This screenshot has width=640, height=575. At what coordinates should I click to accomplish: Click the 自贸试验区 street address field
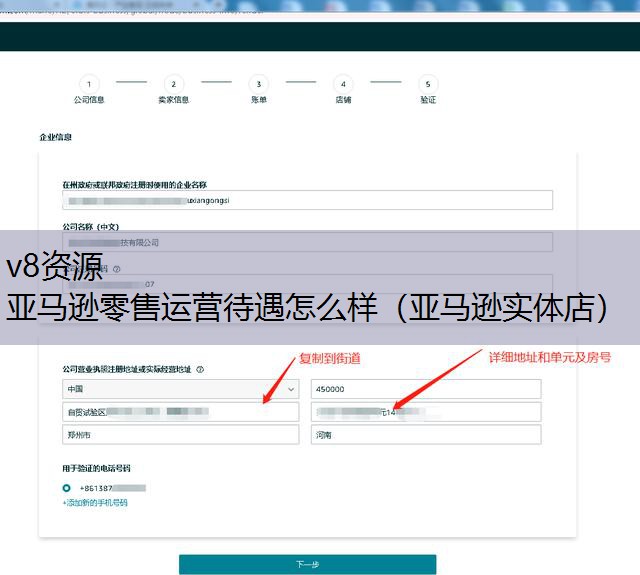[x=180, y=412]
